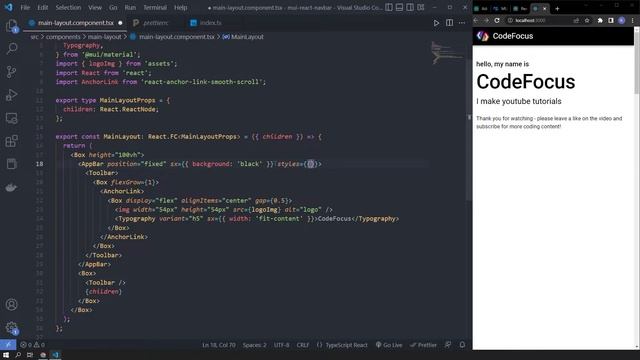
Task: Close the active browser tab
Action: tap(544, 9)
